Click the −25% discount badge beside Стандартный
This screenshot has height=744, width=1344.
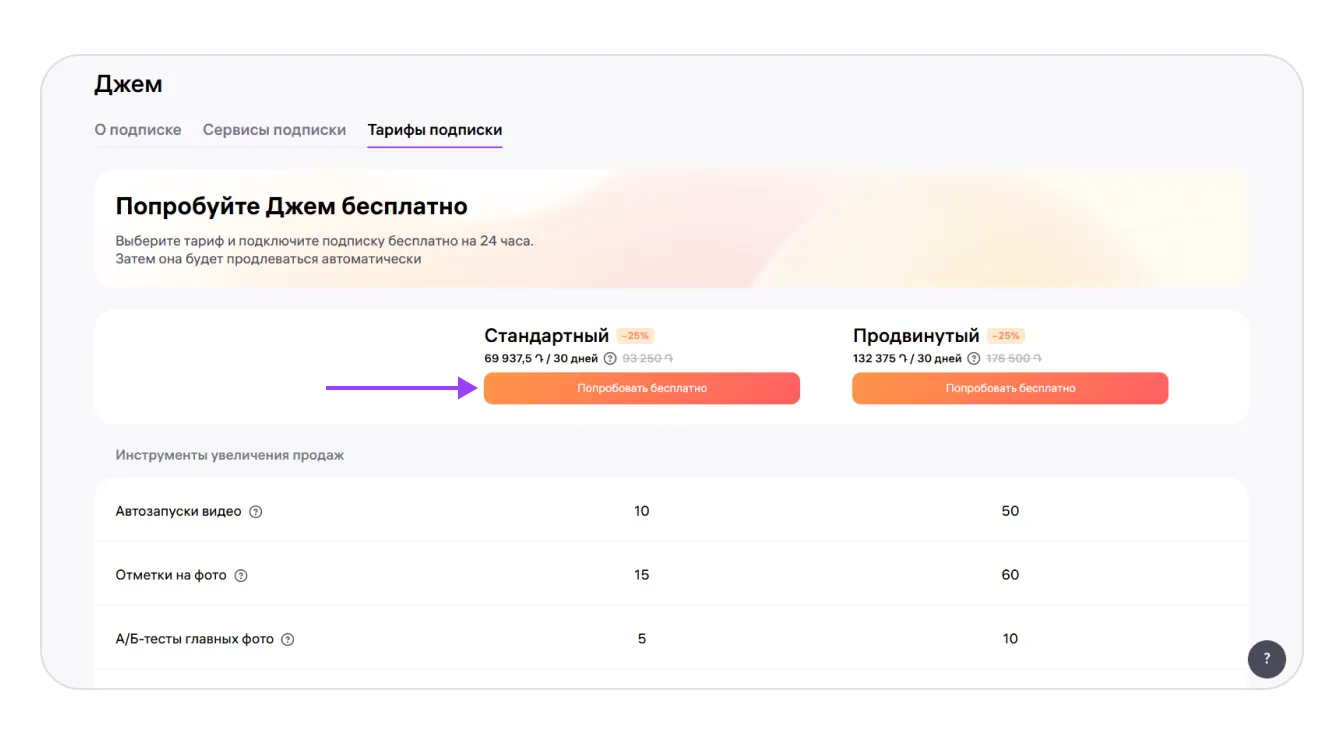(x=636, y=336)
